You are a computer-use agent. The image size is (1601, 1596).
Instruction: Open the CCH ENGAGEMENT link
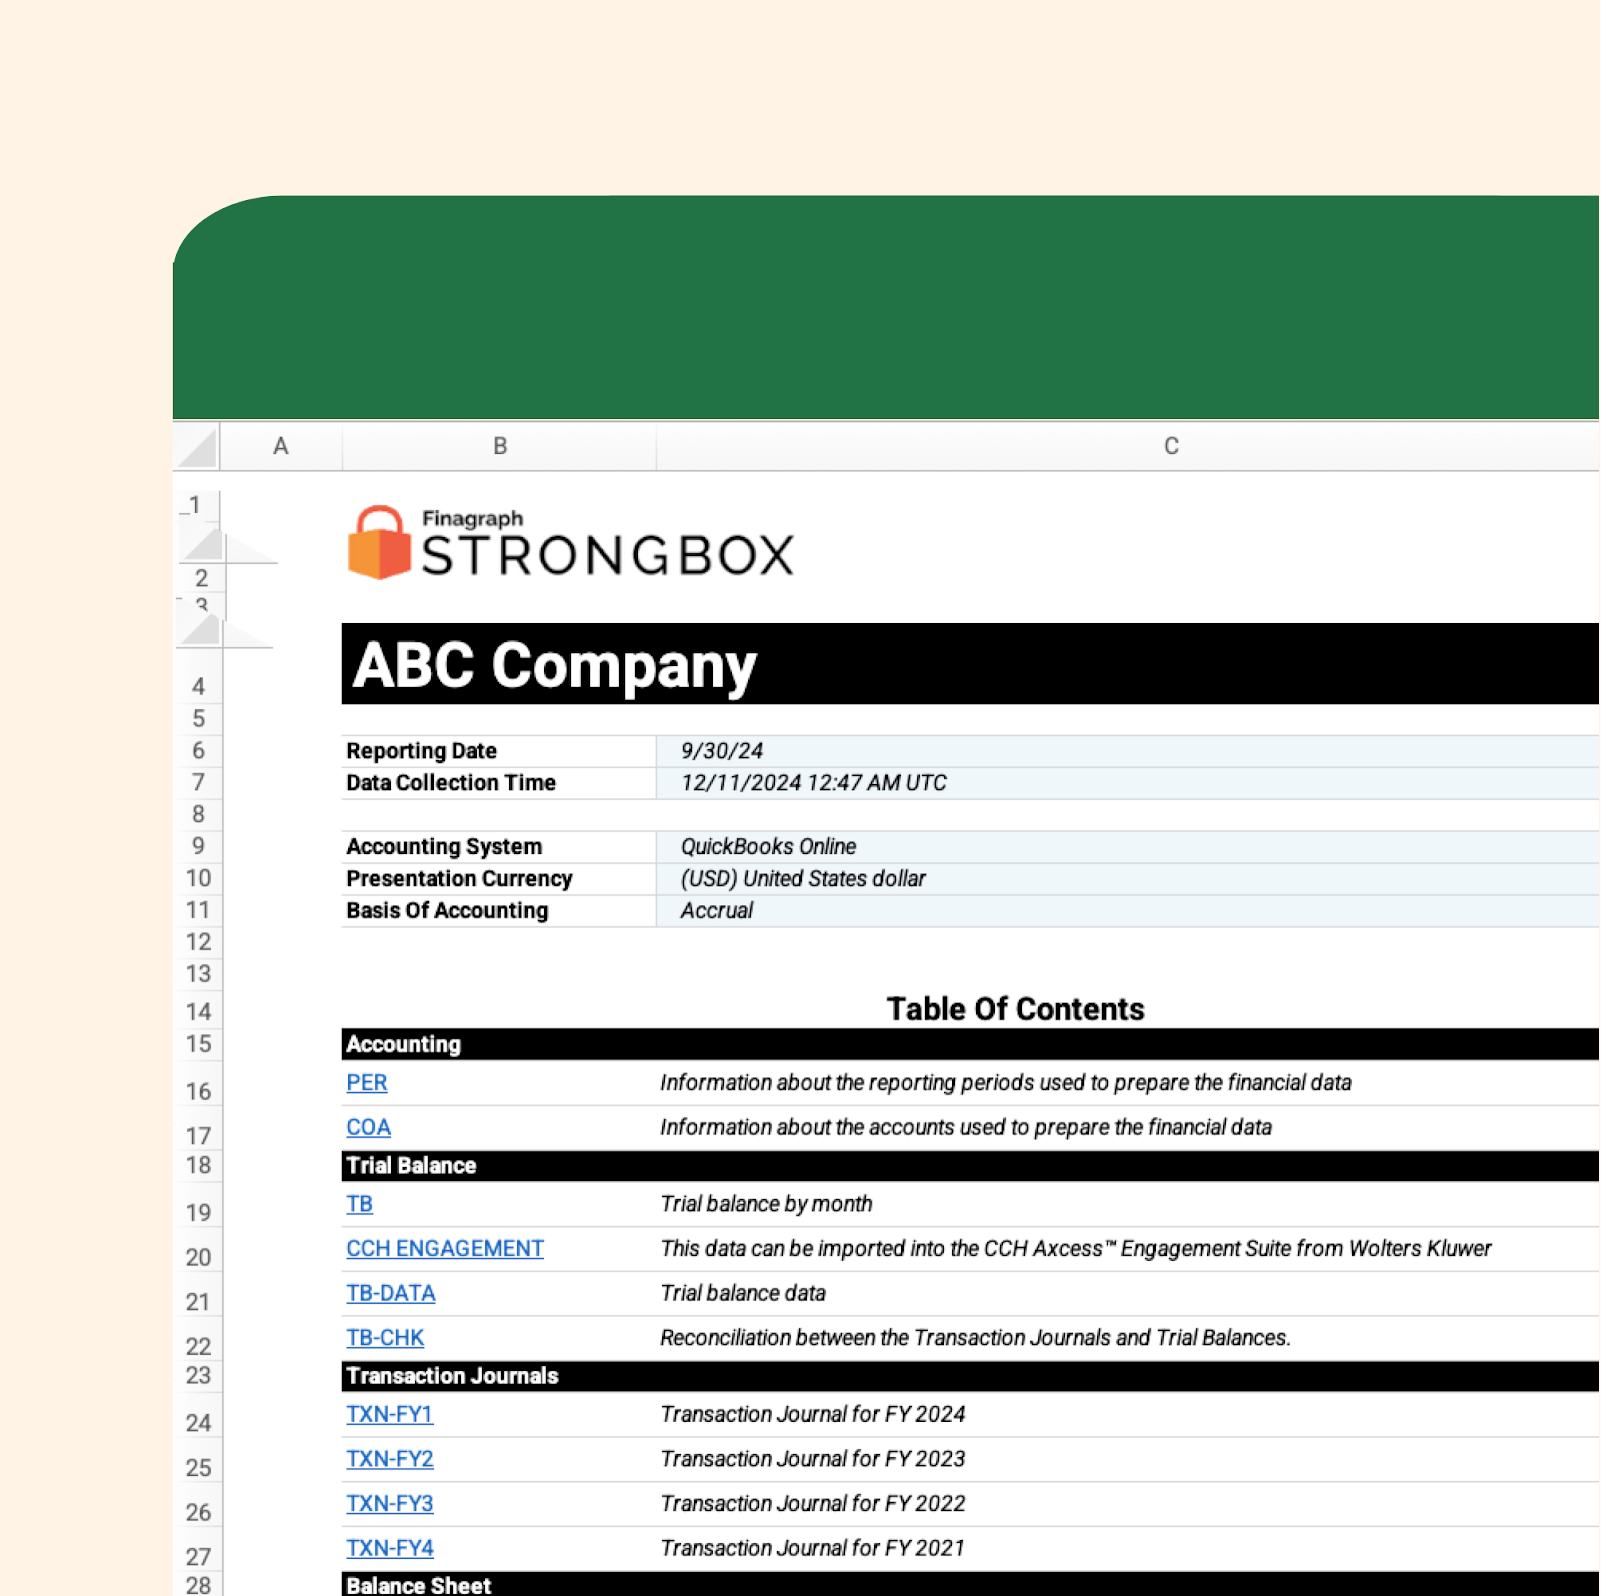(x=445, y=1249)
